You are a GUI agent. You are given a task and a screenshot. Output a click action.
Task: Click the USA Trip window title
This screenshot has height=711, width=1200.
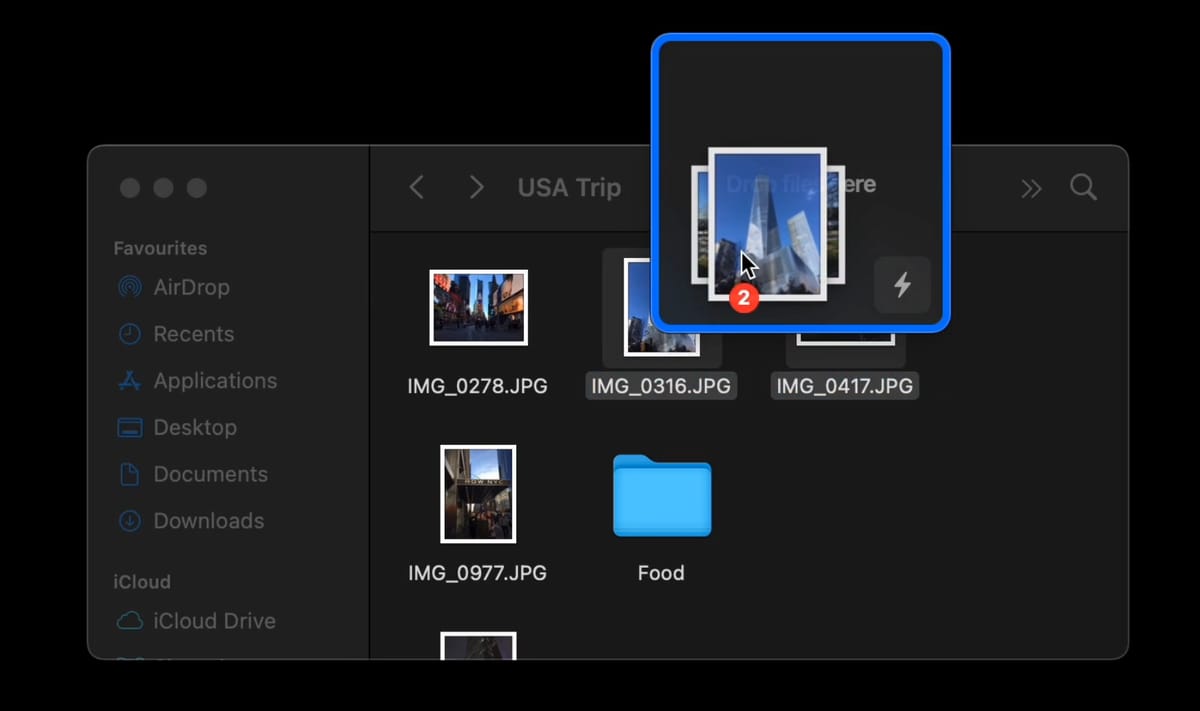point(569,187)
